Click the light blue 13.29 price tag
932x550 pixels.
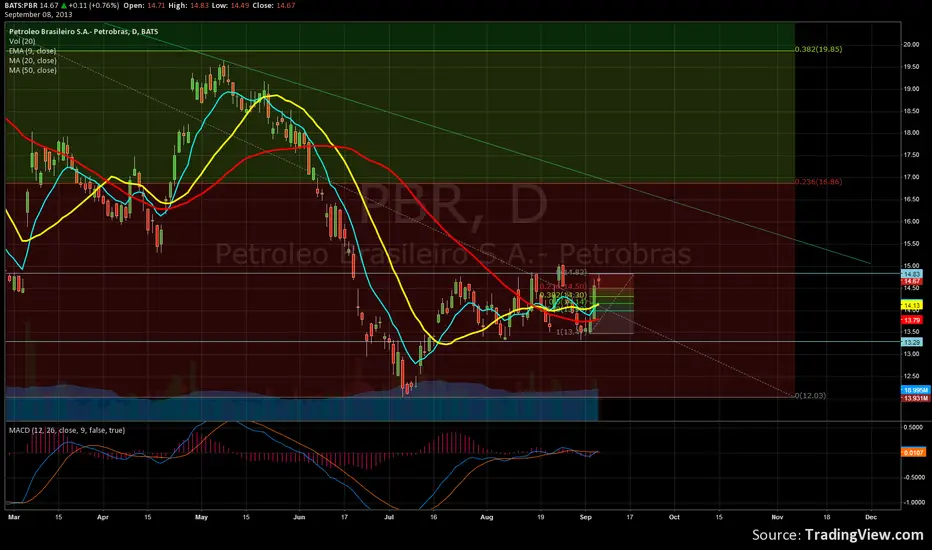pyautogui.click(x=911, y=342)
